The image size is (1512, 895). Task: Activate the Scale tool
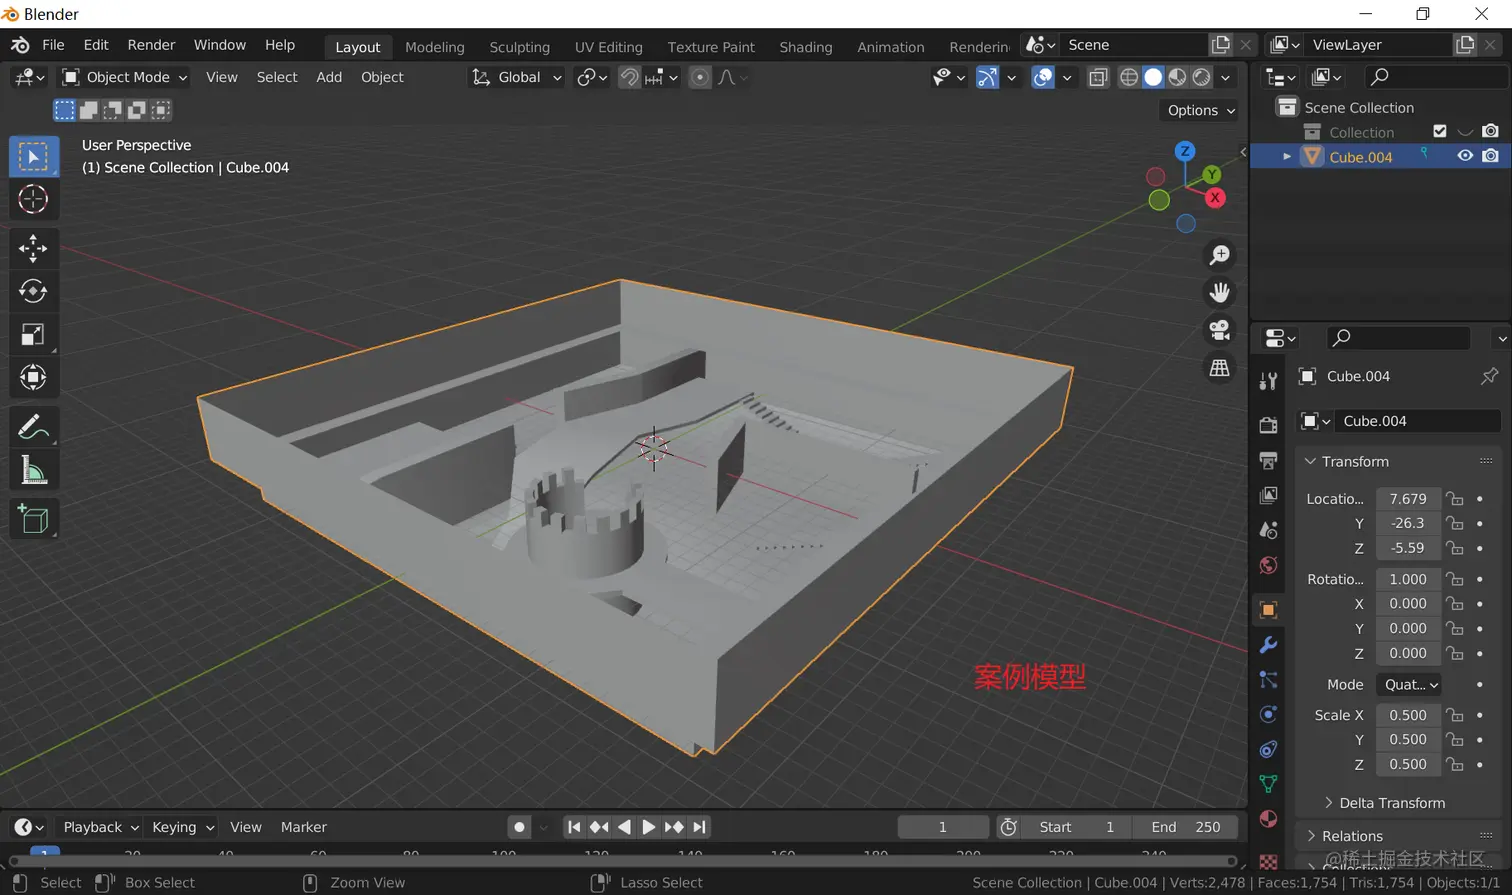[33, 335]
